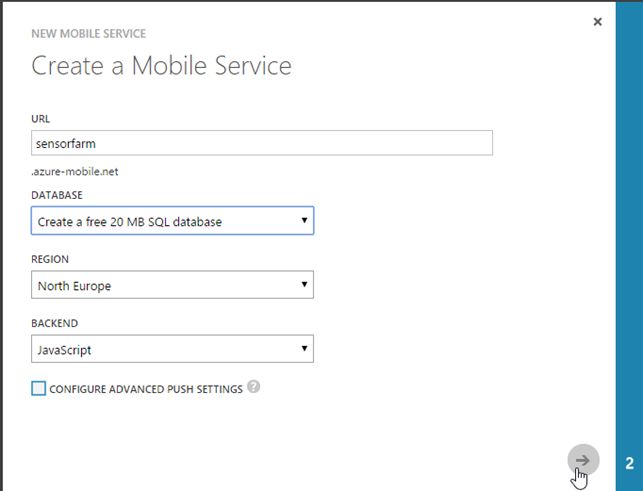Open the Database dropdown
The height and width of the screenshot is (491, 643).
(172, 221)
